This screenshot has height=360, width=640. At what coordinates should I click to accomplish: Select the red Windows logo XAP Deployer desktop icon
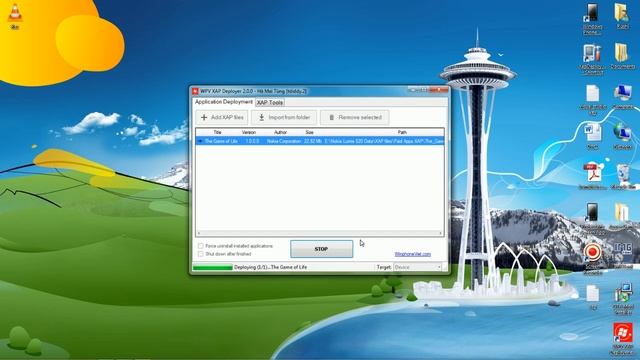pyautogui.click(x=623, y=338)
